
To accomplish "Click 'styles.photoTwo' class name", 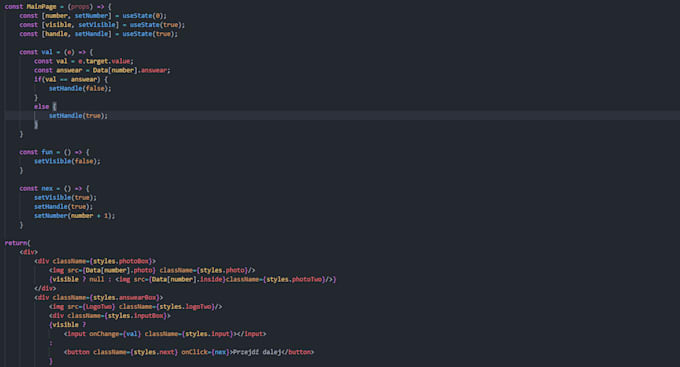I will click(294, 279).
